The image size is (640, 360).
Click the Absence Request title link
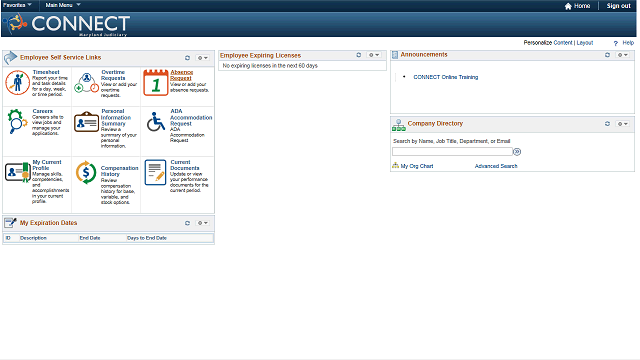[182, 75]
